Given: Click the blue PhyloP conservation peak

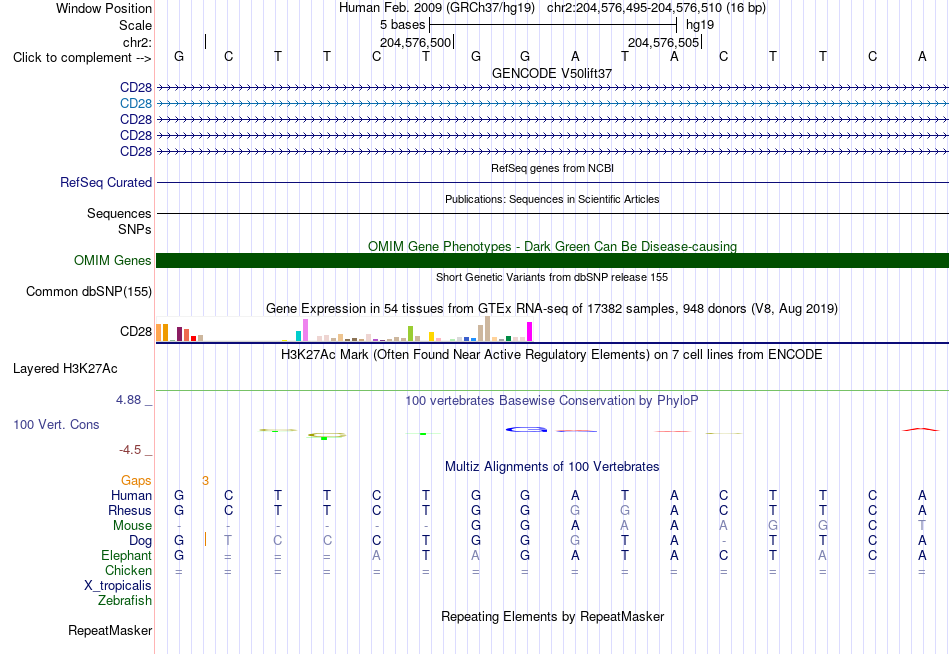Looking at the screenshot, I should tap(526, 429).
